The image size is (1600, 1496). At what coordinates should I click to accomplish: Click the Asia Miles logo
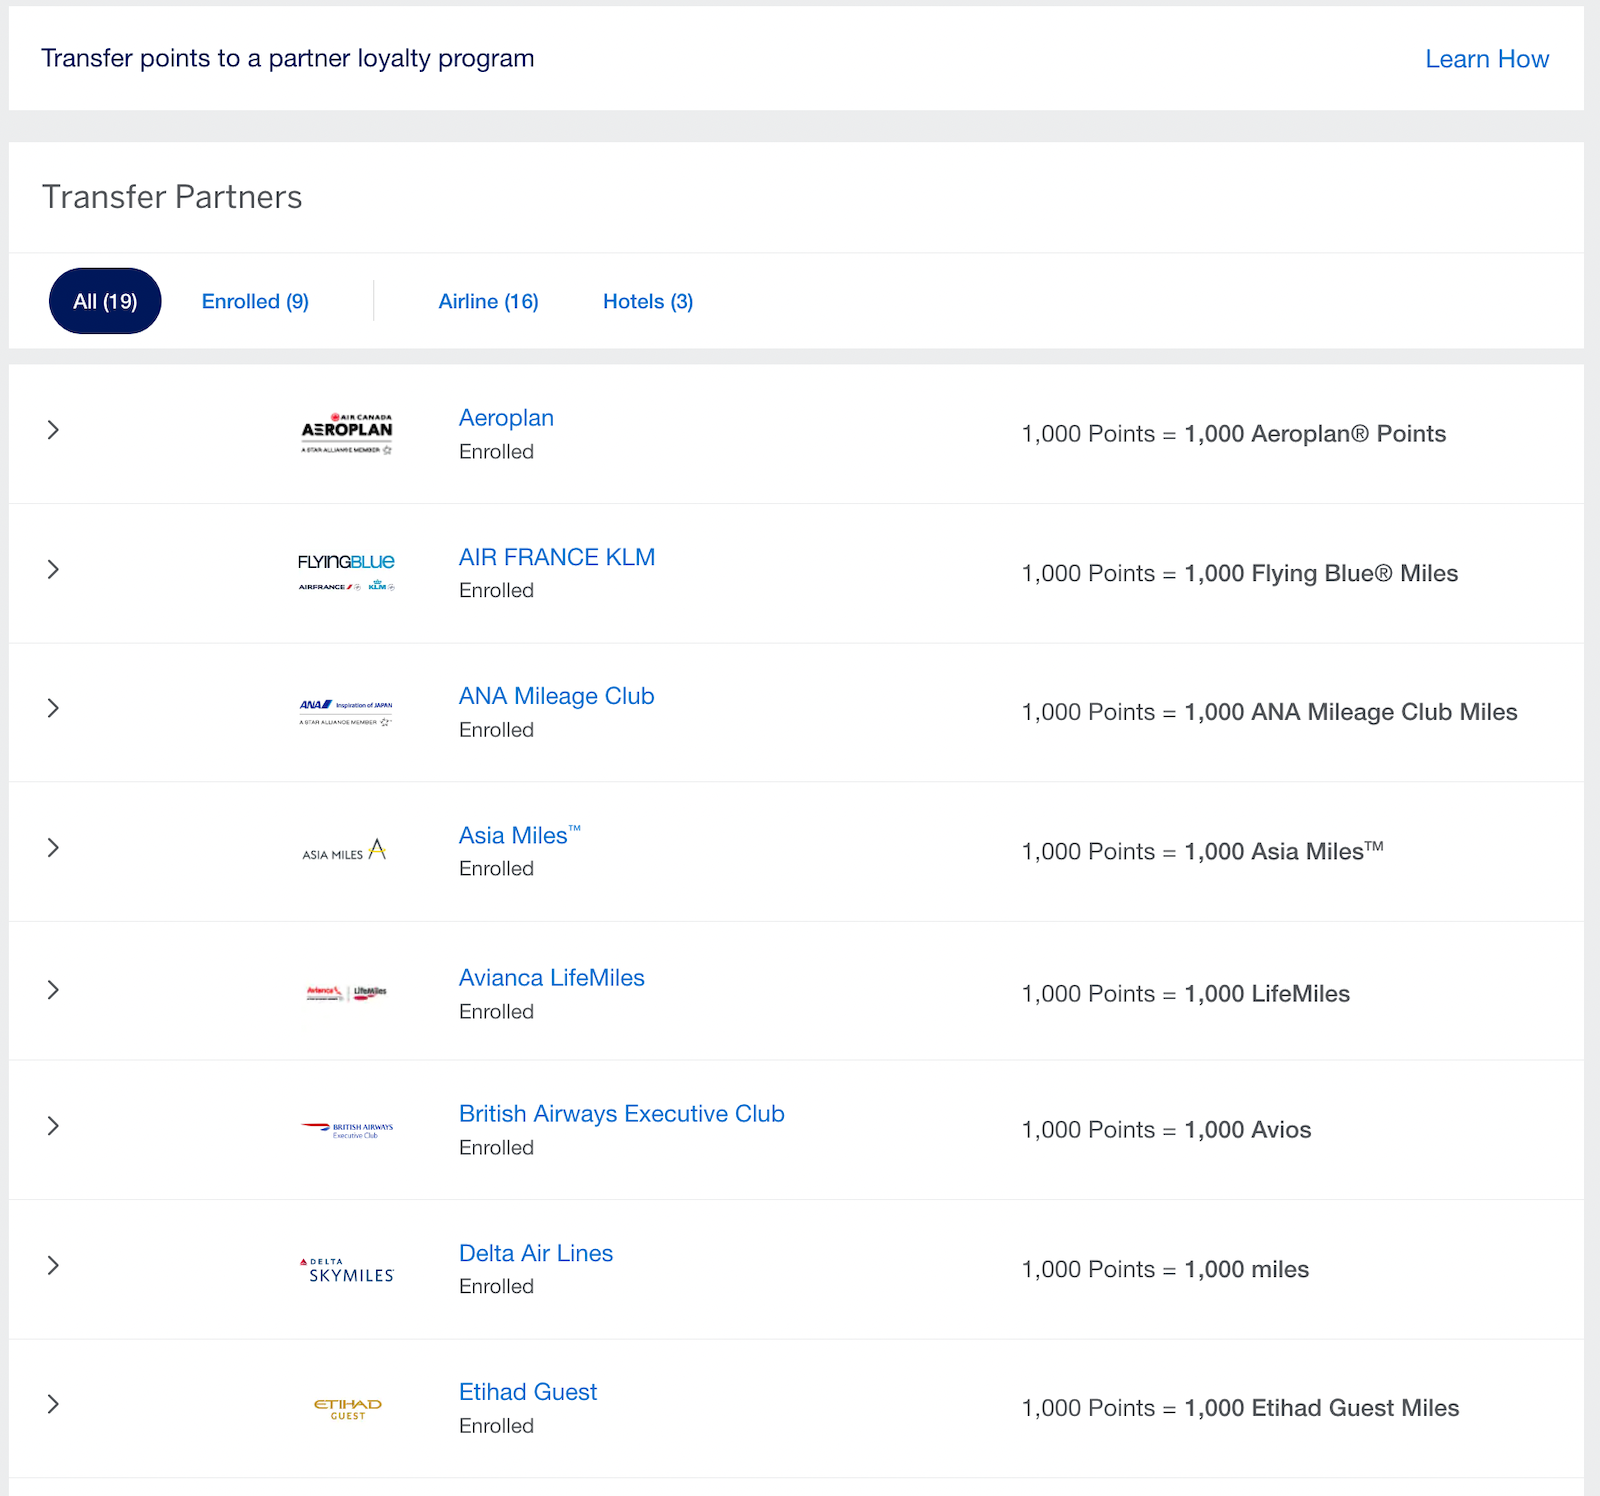click(345, 849)
